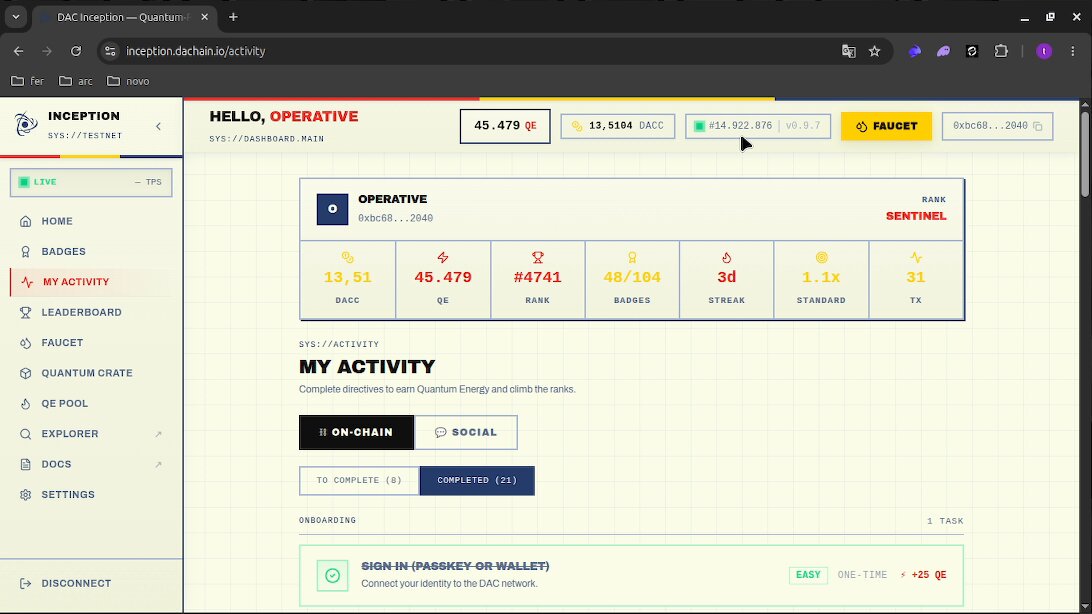The image size is (1092, 614).
Task: Switch to the On-Chain tab
Action: pyautogui.click(x=357, y=432)
